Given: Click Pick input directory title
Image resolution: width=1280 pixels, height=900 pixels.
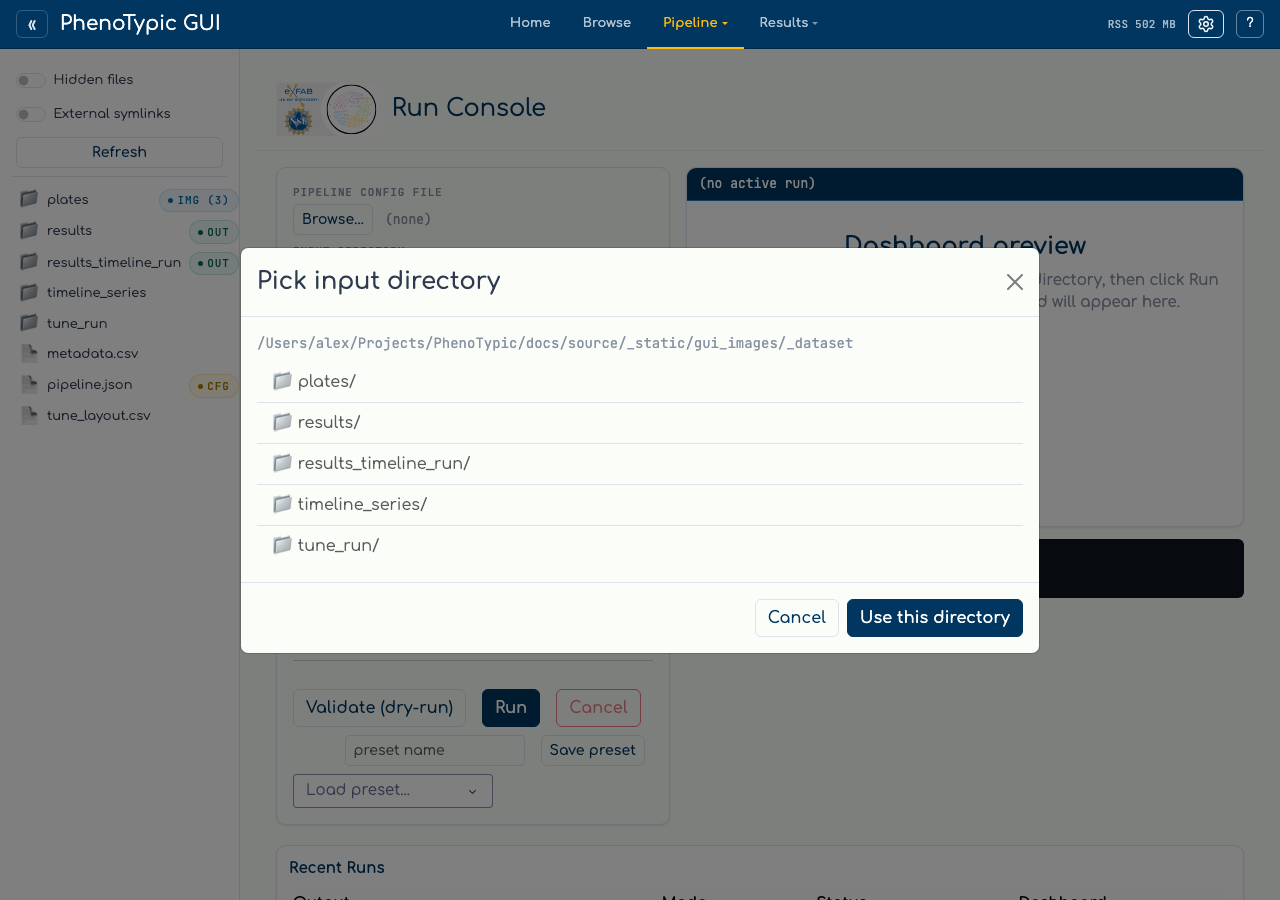Looking at the screenshot, I should tap(379, 281).
